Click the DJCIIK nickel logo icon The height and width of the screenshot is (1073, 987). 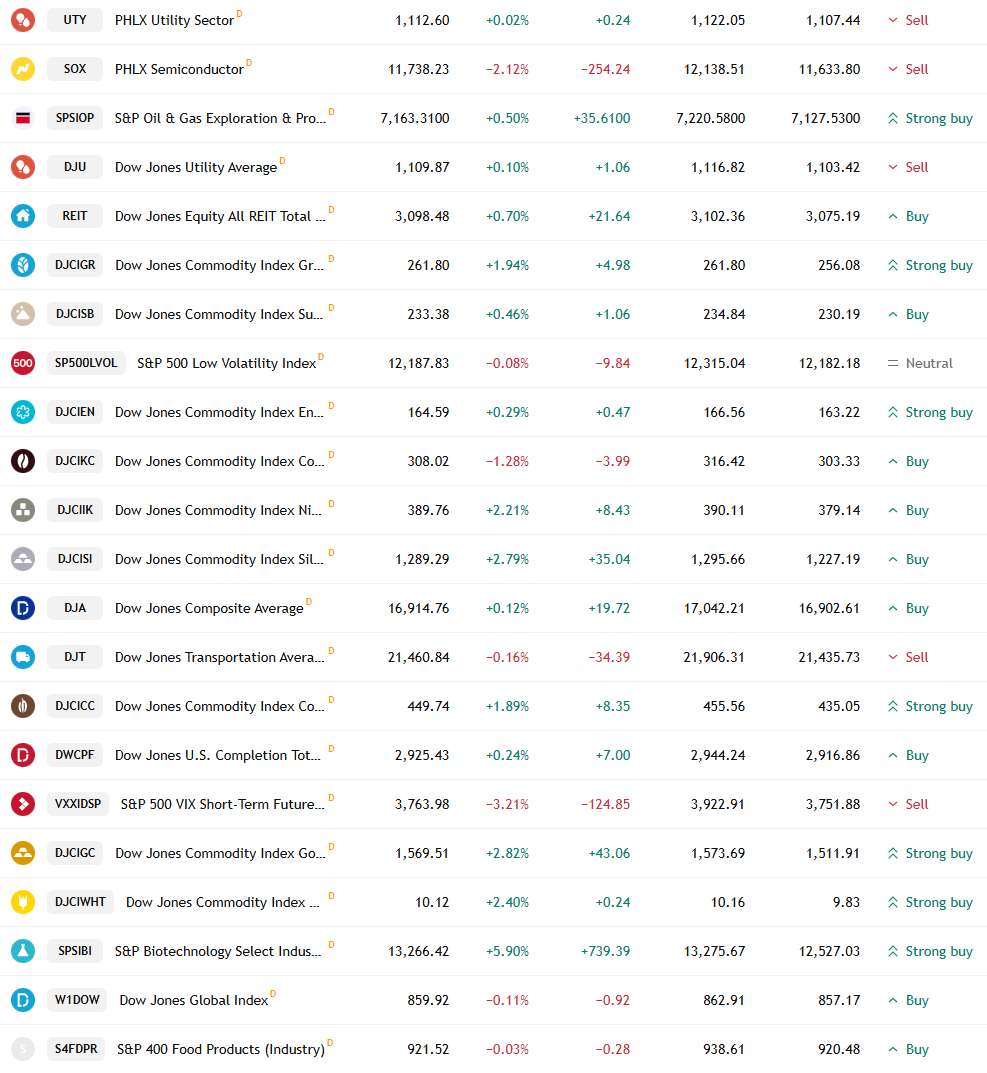[x=23, y=510]
